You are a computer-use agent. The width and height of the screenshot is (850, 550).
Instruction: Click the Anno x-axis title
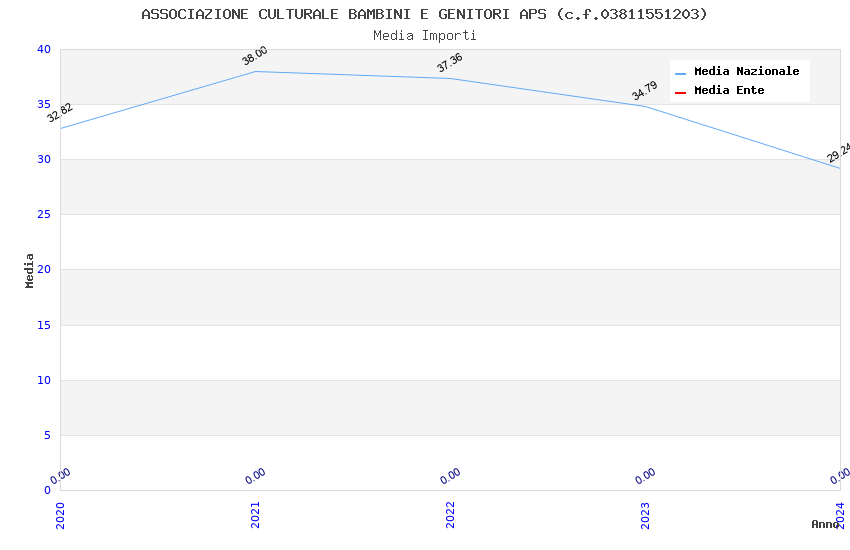tap(825, 524)
